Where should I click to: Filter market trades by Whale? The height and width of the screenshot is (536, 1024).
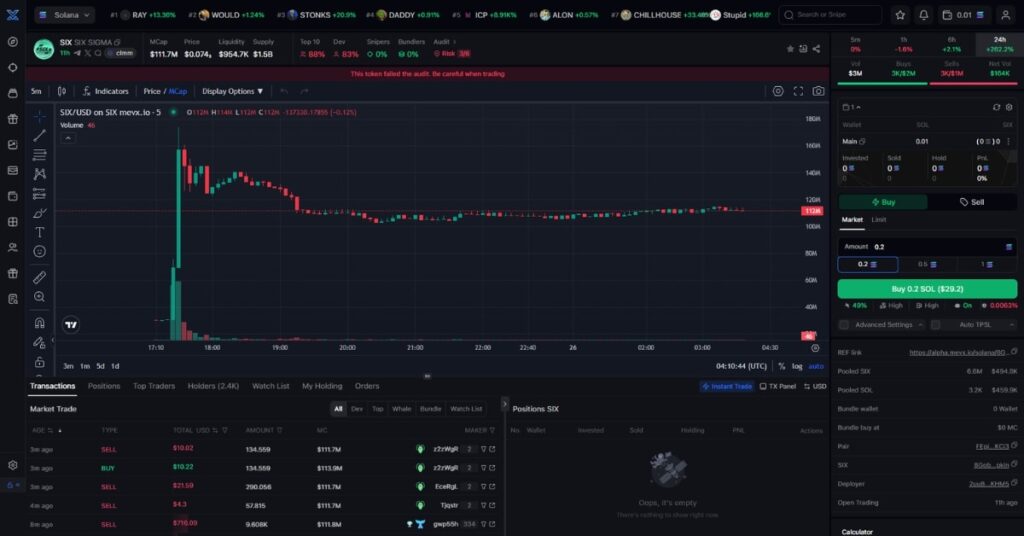pyautogui.click(x=402, y=409)
